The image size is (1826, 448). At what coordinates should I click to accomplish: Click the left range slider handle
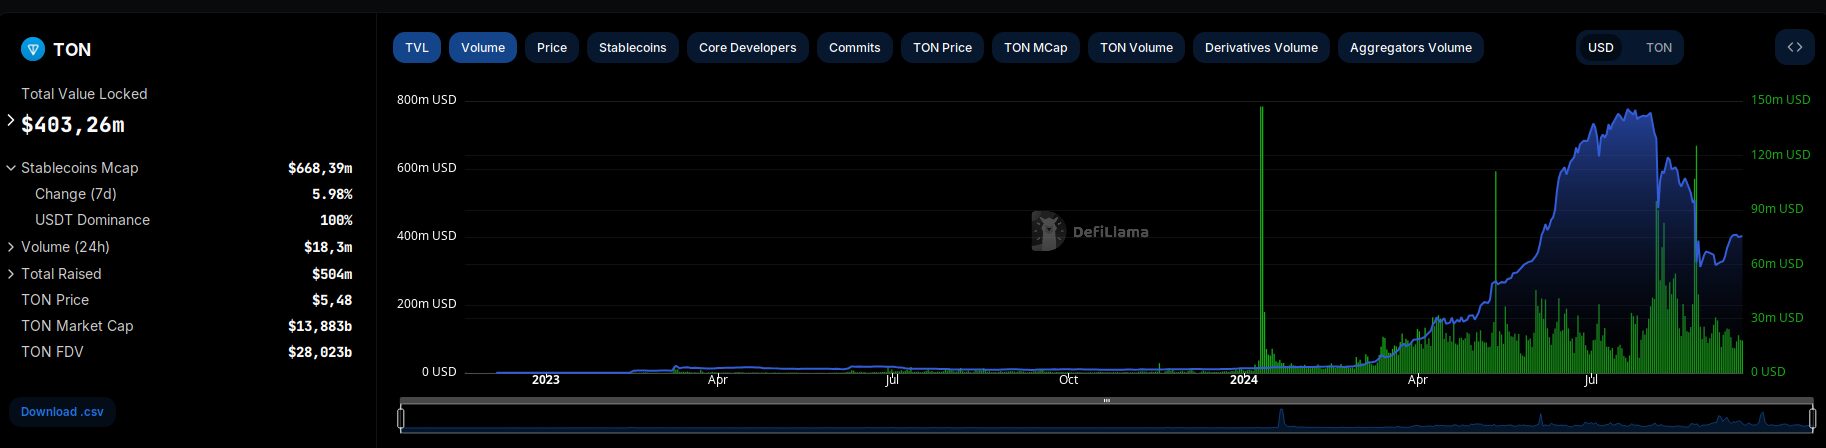401,418
